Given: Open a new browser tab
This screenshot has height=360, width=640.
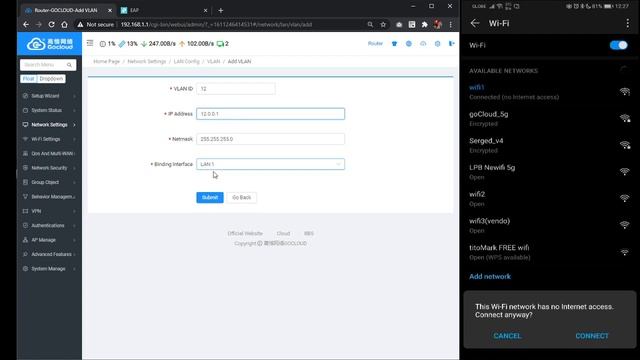Looking at the screenshot, I should pos(220,10).
